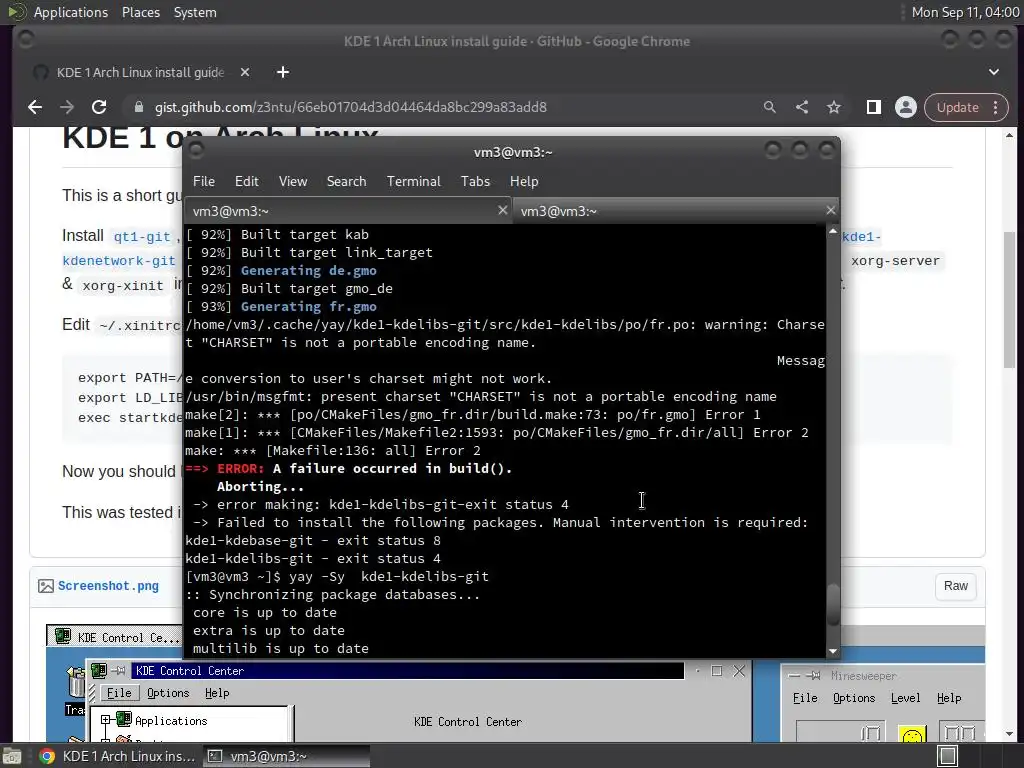
Task: Click the image file icon beside Screenshot.png
Action: (x=46, y=586)
